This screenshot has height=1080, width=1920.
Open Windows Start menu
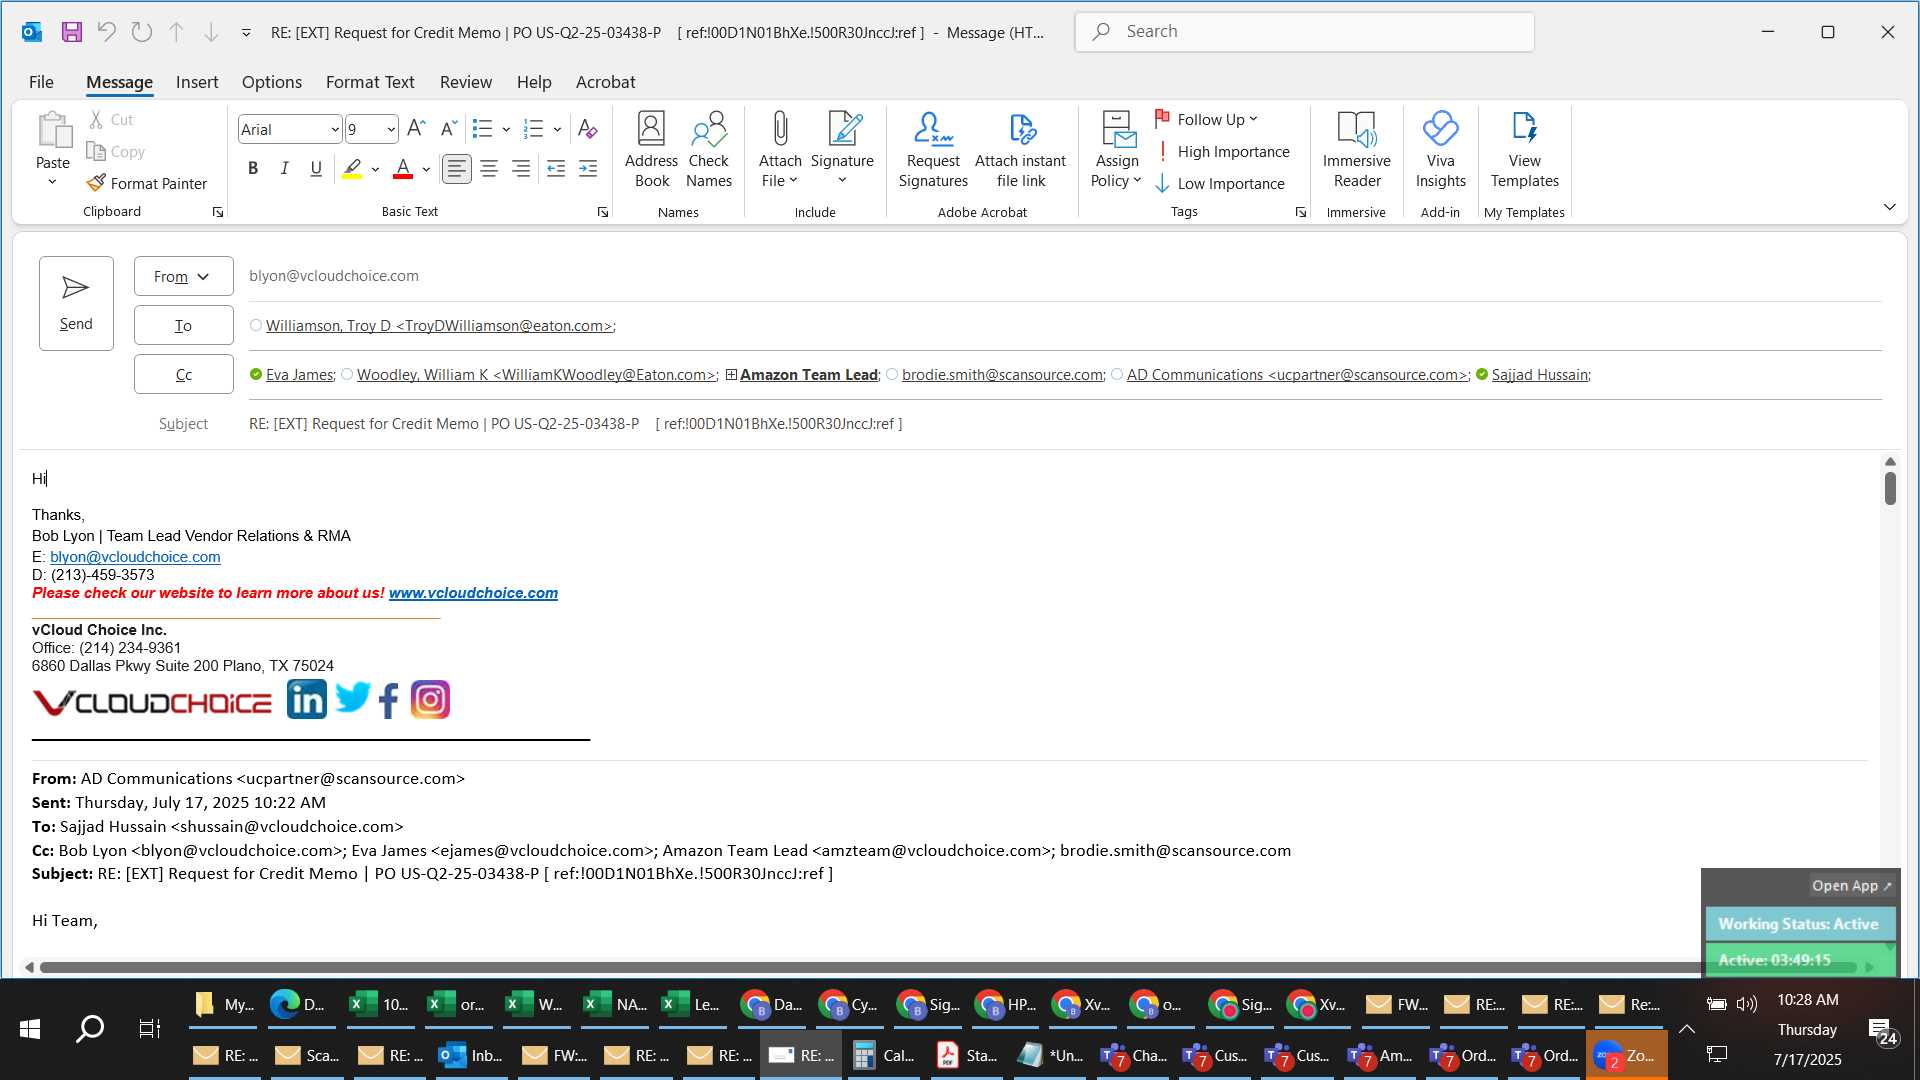tap(30, 1029)
